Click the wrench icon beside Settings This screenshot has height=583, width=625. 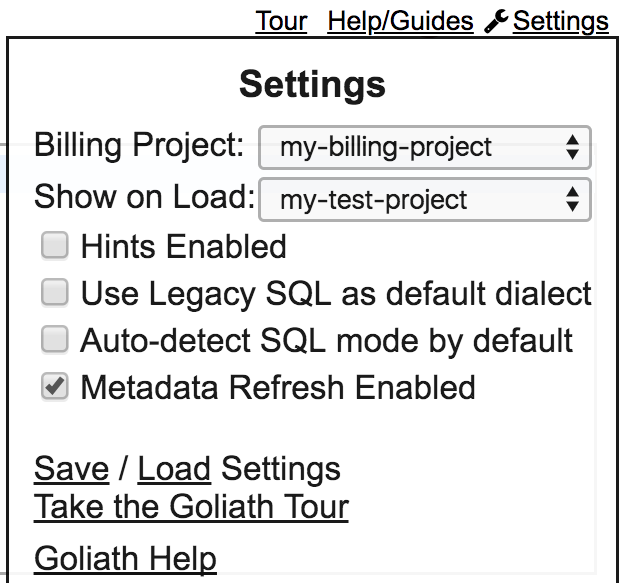497,21
